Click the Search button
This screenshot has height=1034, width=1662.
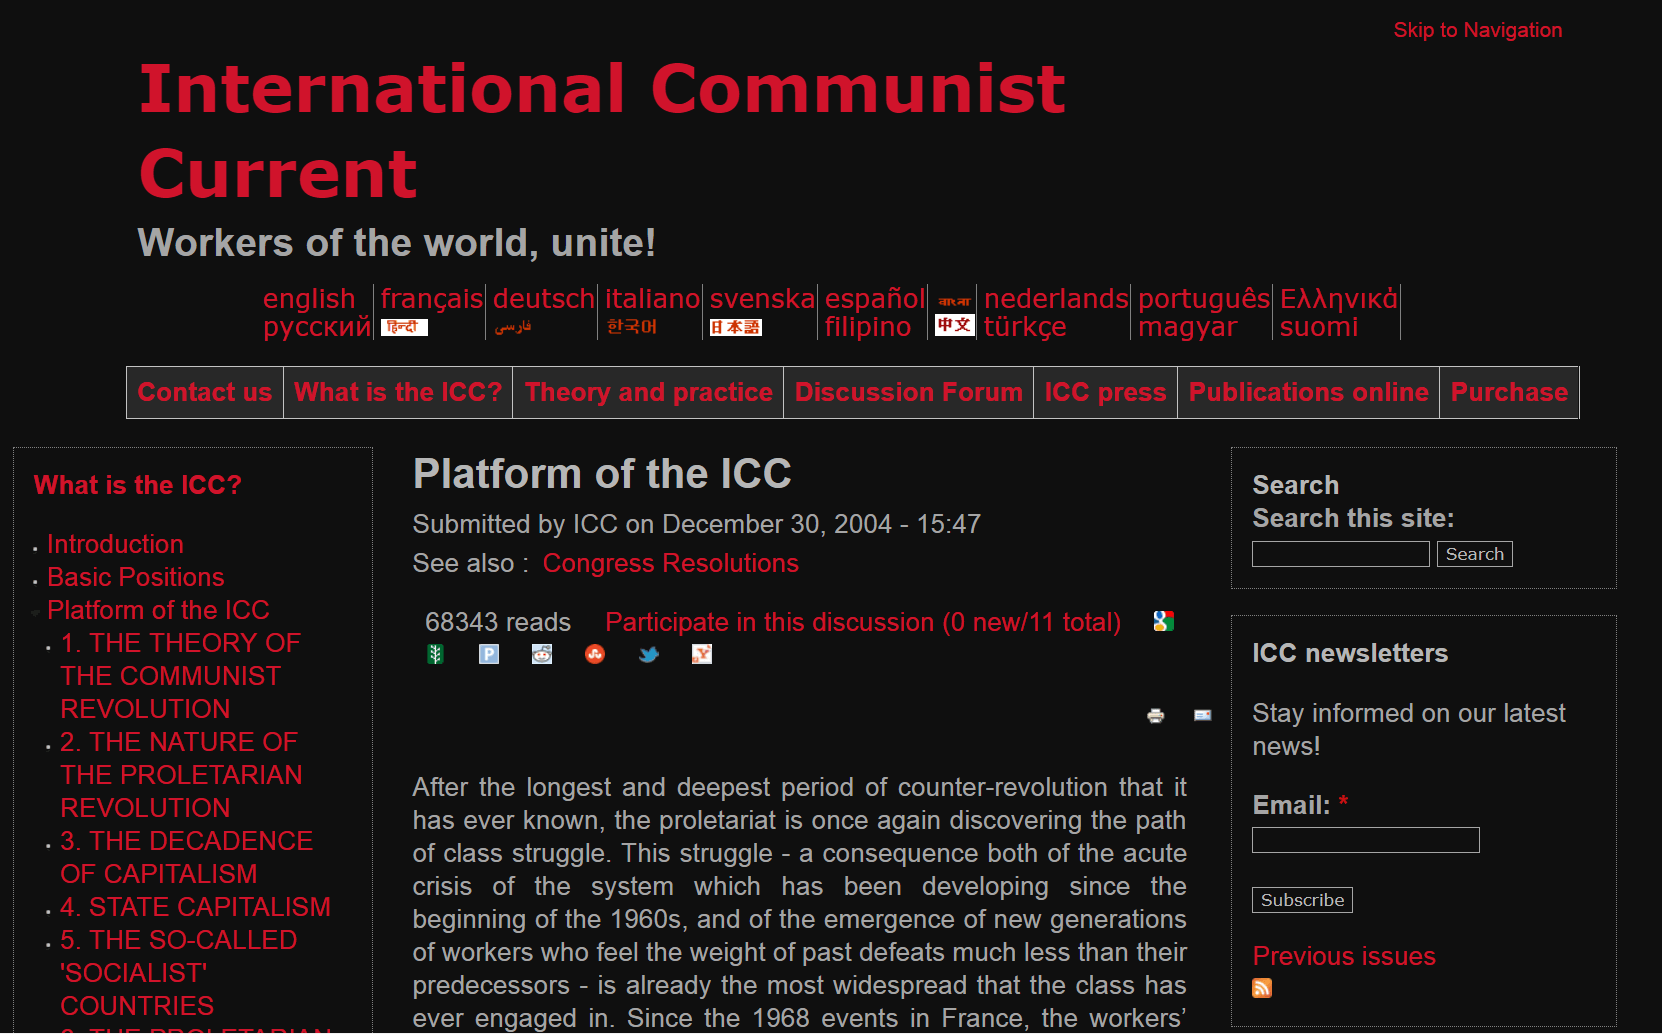(1474, 554)
